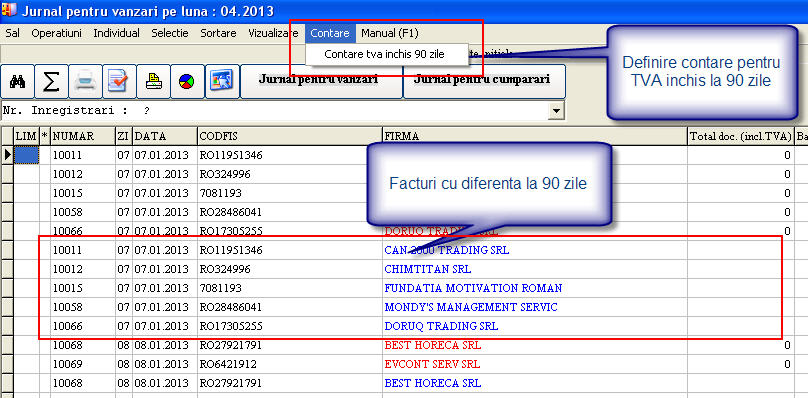Click number 10015 in the FUNDATIA MOTIVATION row
Screen dimensions: 808x398
pos(68,288)
